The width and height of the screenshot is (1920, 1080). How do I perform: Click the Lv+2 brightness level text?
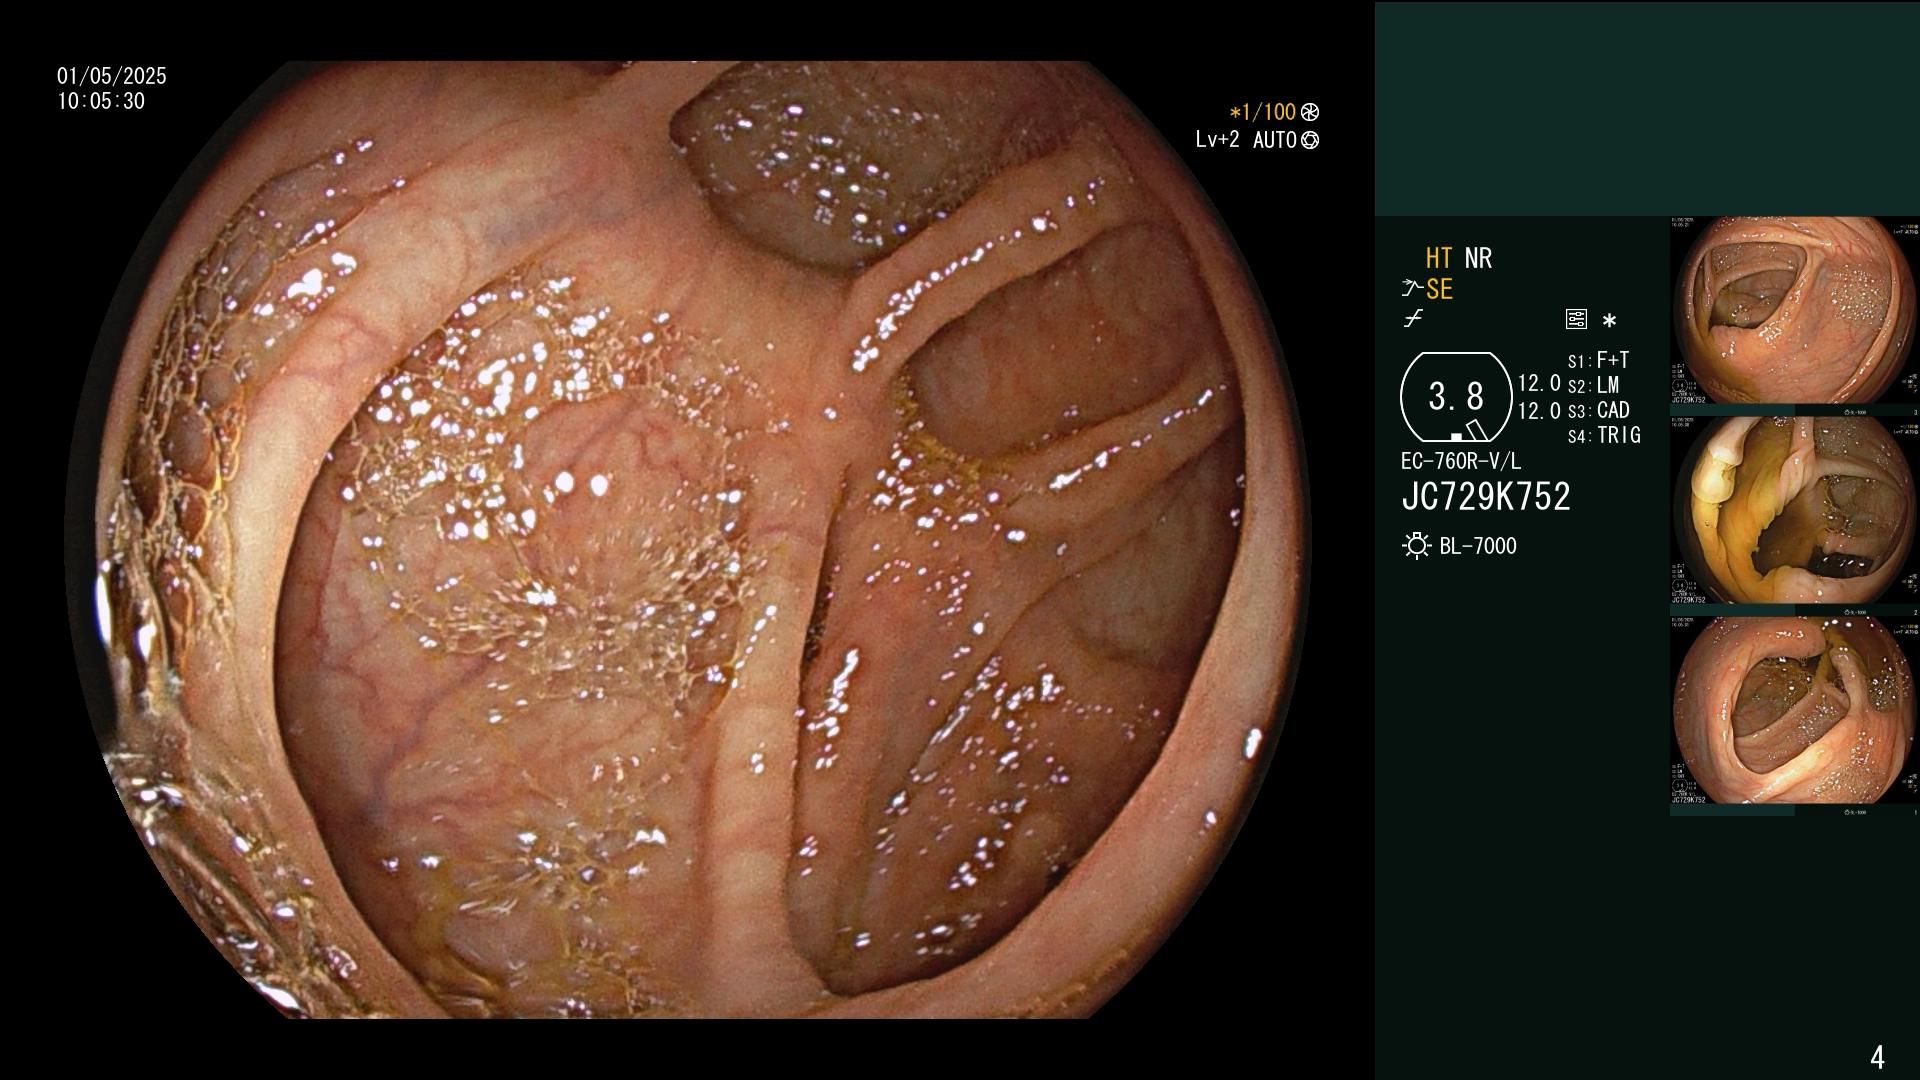[1217, 140]
